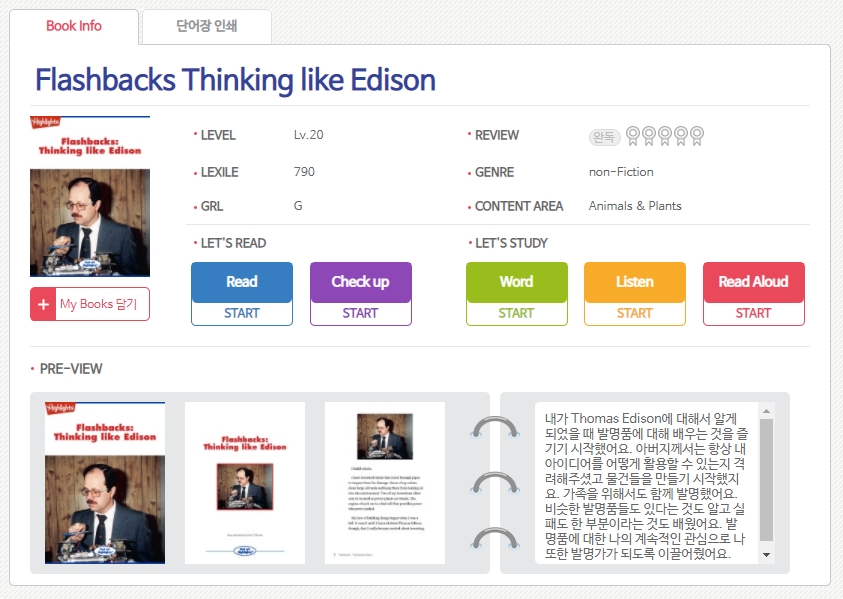Image resolution: width=843 pixels, height=599 pixels.
Task: Open the 단어장 인쇄 tab
Action: [207, 26]
